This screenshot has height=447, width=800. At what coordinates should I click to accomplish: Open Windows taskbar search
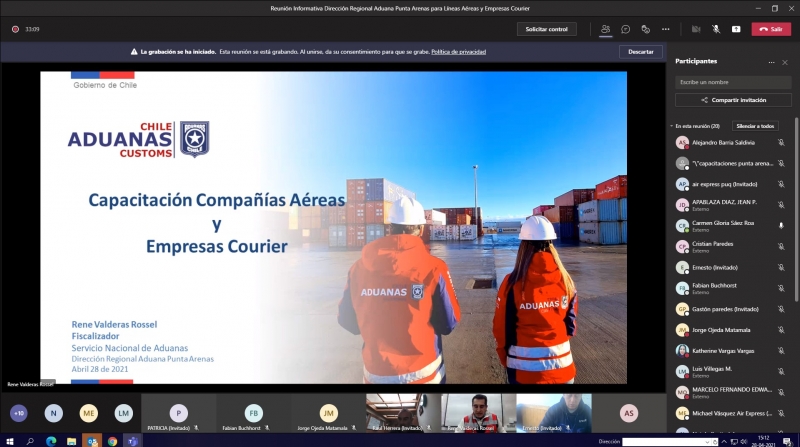[30, 441]
